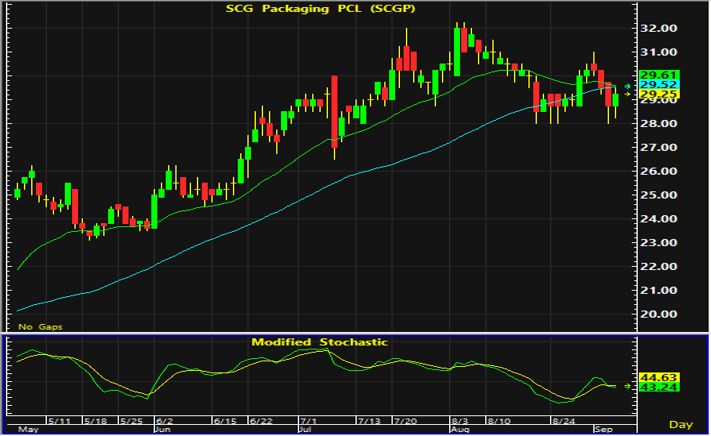Viewport: 711px width, 436px height.
Task: Click the 6/22 date marker
Action: pyautogui.click(x=261, y=421)
